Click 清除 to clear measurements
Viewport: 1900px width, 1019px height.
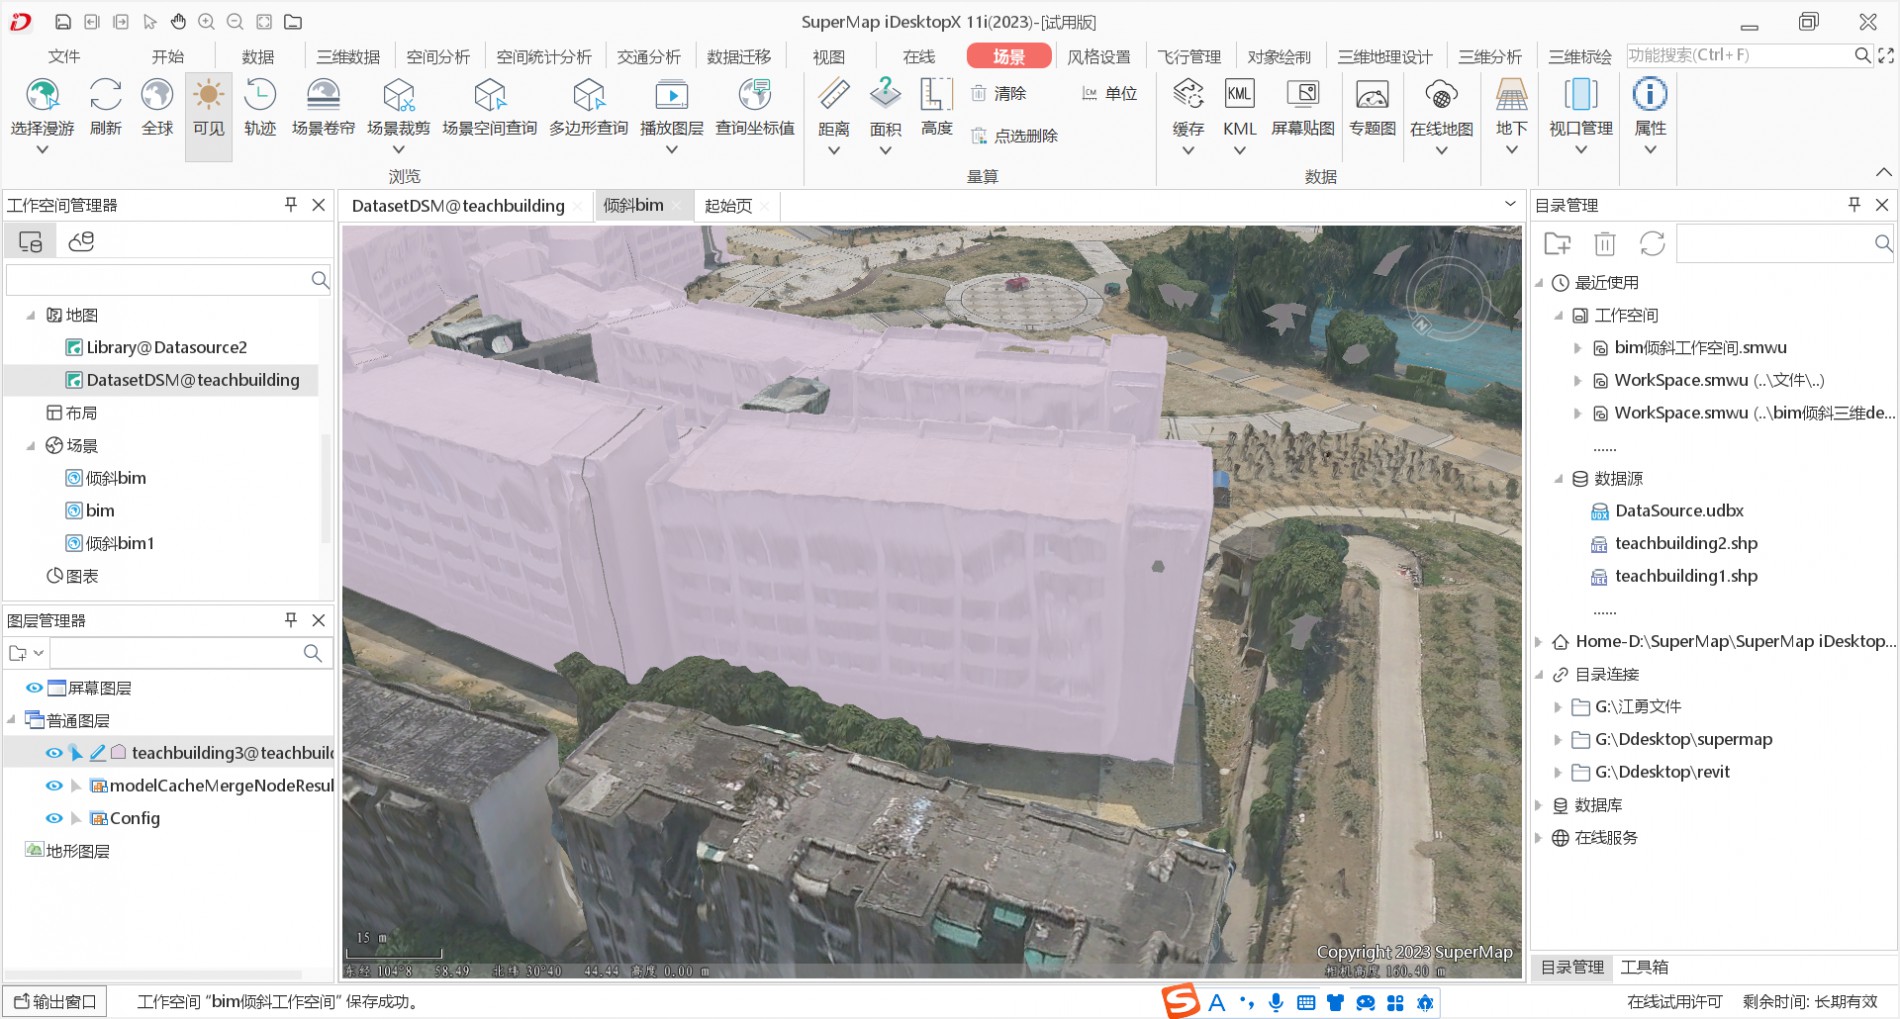[999, 93]
